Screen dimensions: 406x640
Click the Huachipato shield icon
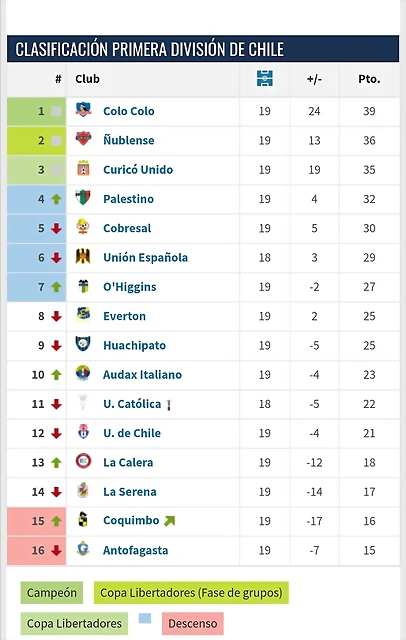[x=83, y=344]
